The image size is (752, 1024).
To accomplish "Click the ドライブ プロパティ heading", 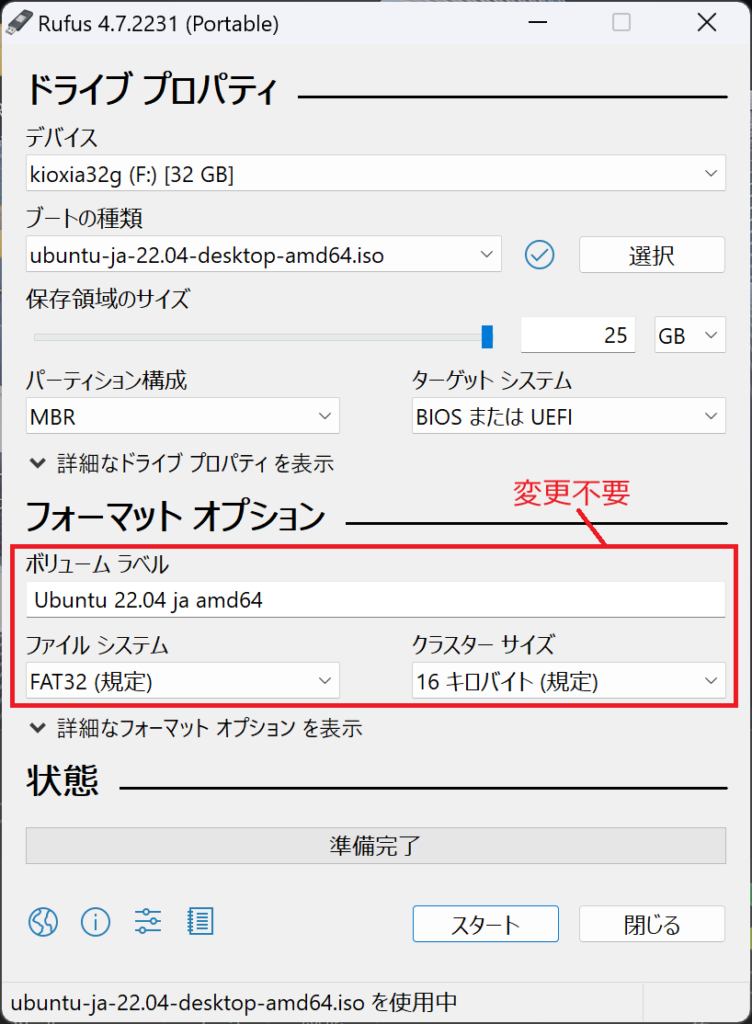I will click(152, 89).
